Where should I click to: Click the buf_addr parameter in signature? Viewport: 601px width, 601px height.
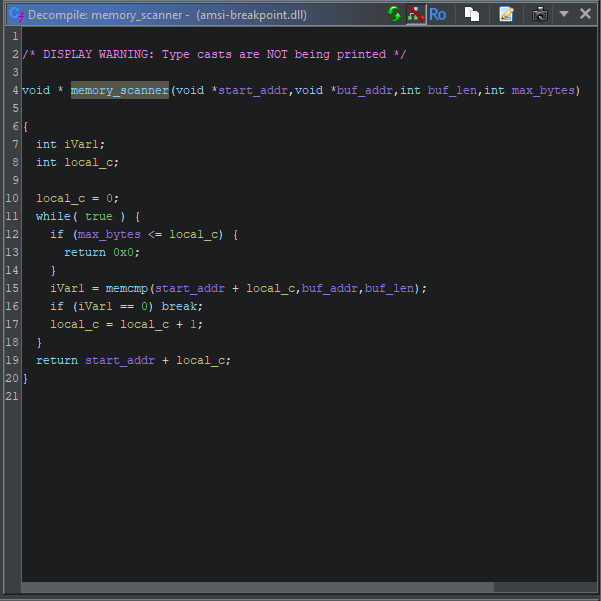(x=365, y=90)
